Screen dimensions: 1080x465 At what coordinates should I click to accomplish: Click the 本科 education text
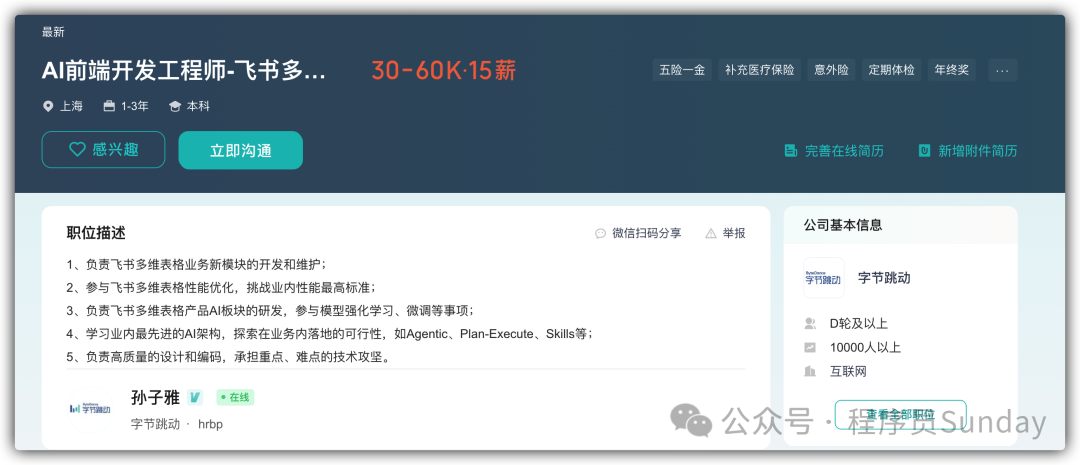(x=198, y=106)
